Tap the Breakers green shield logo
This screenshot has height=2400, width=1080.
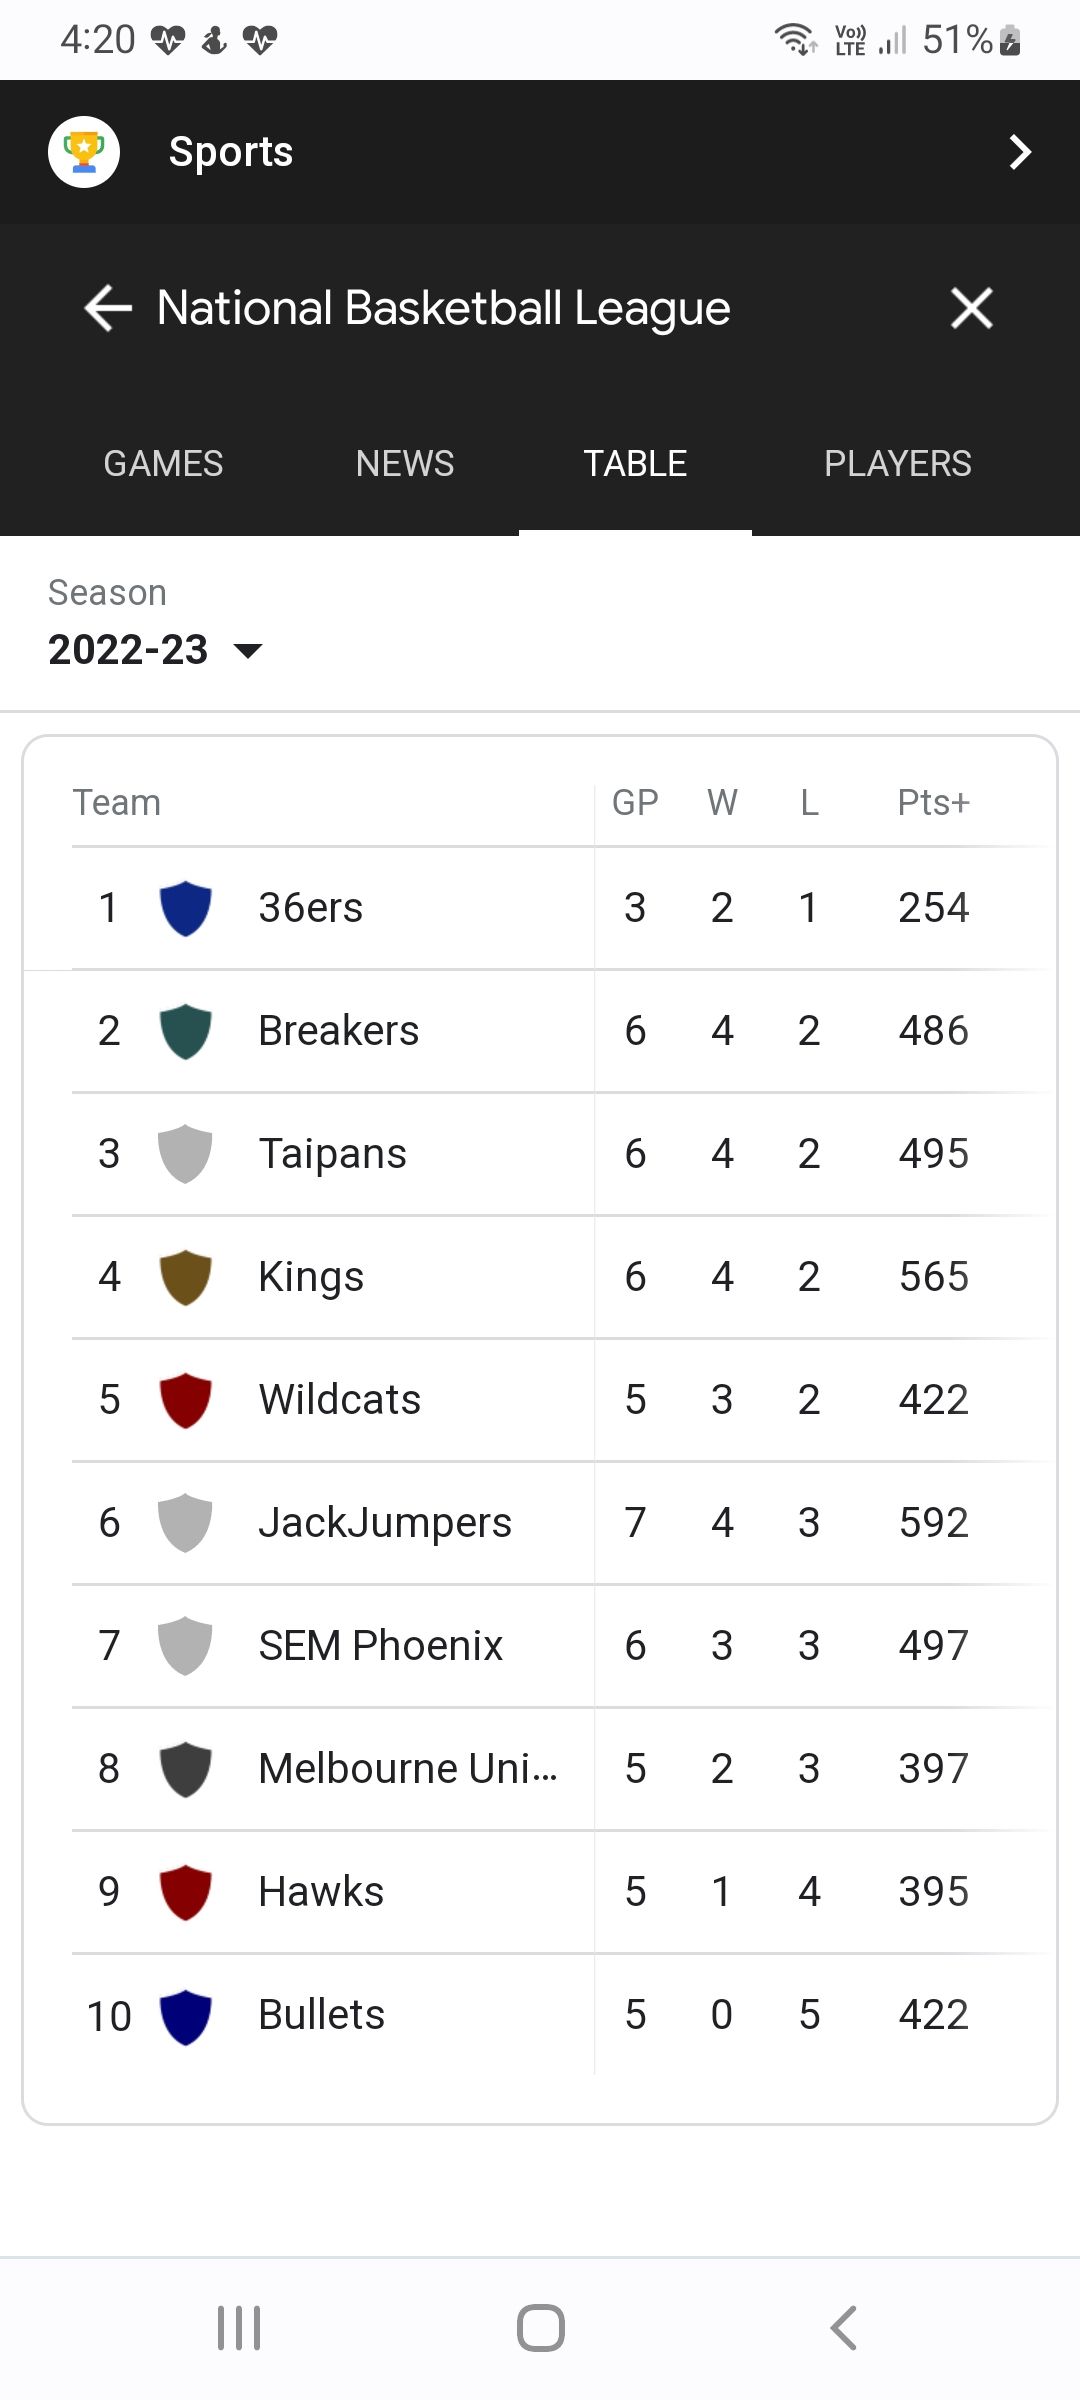click(x=186, y=1031)
